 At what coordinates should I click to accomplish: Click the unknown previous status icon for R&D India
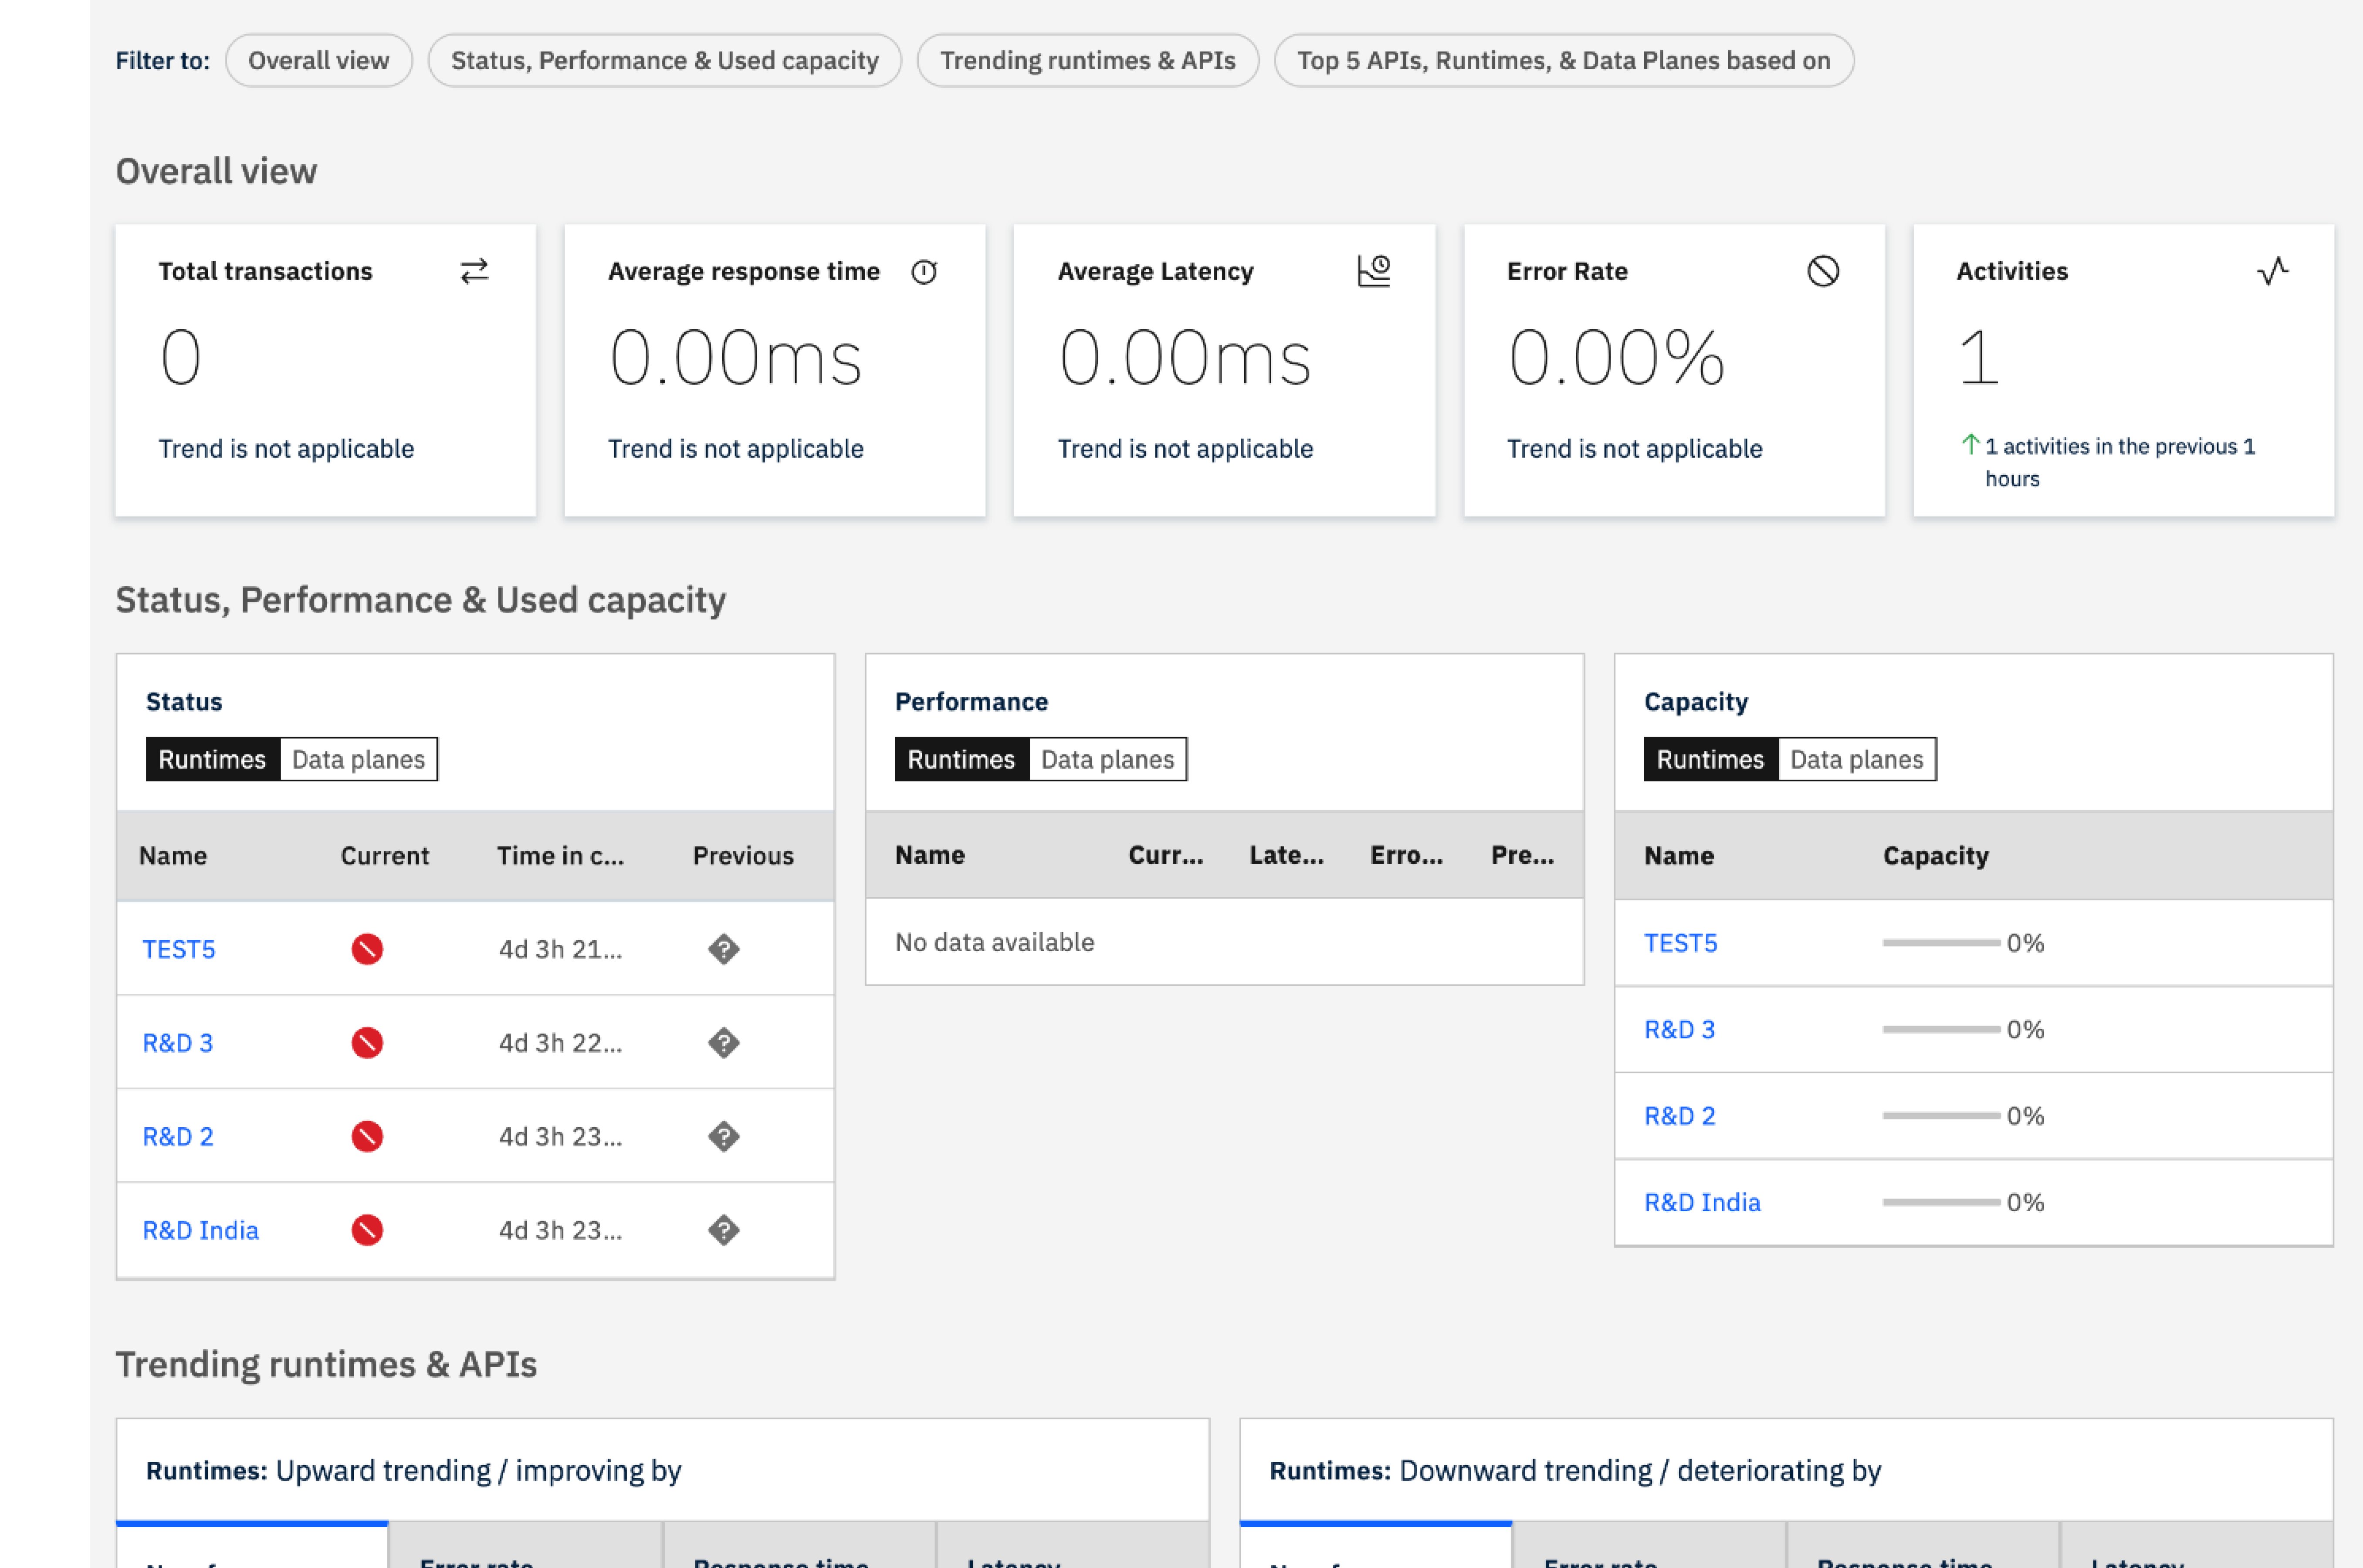(724, 1230)
